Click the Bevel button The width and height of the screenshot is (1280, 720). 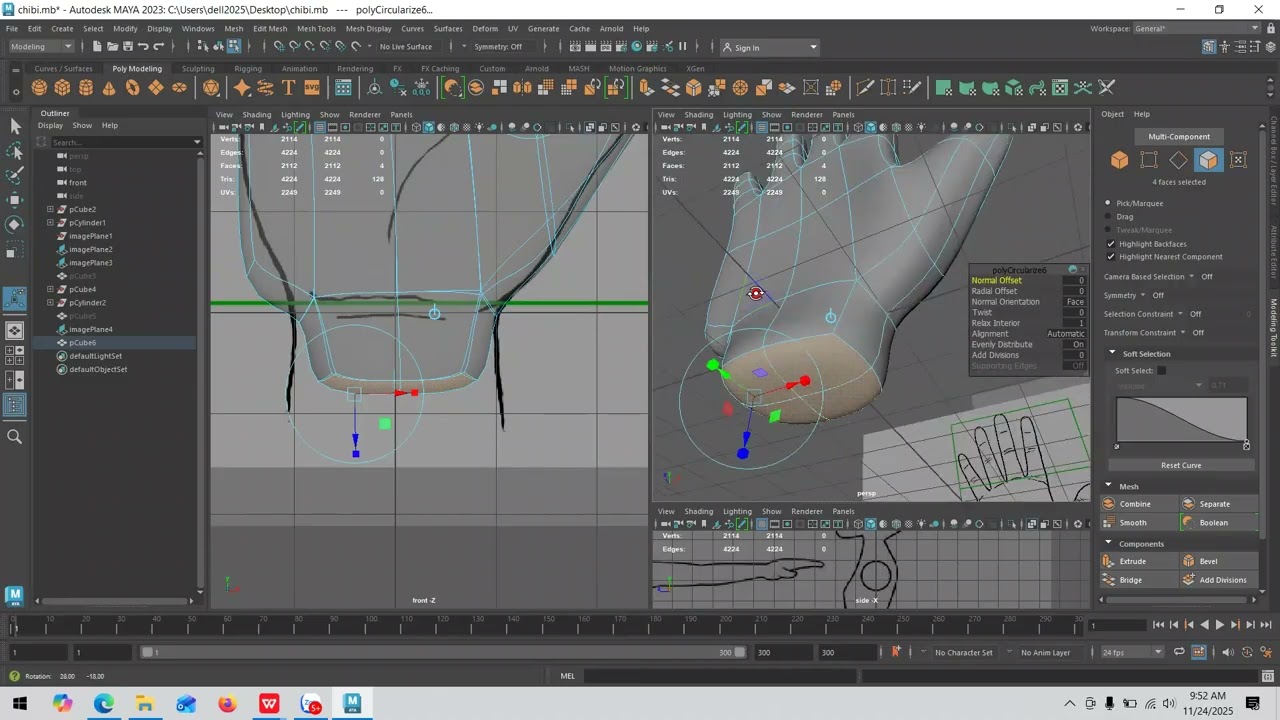point(1218,561)
